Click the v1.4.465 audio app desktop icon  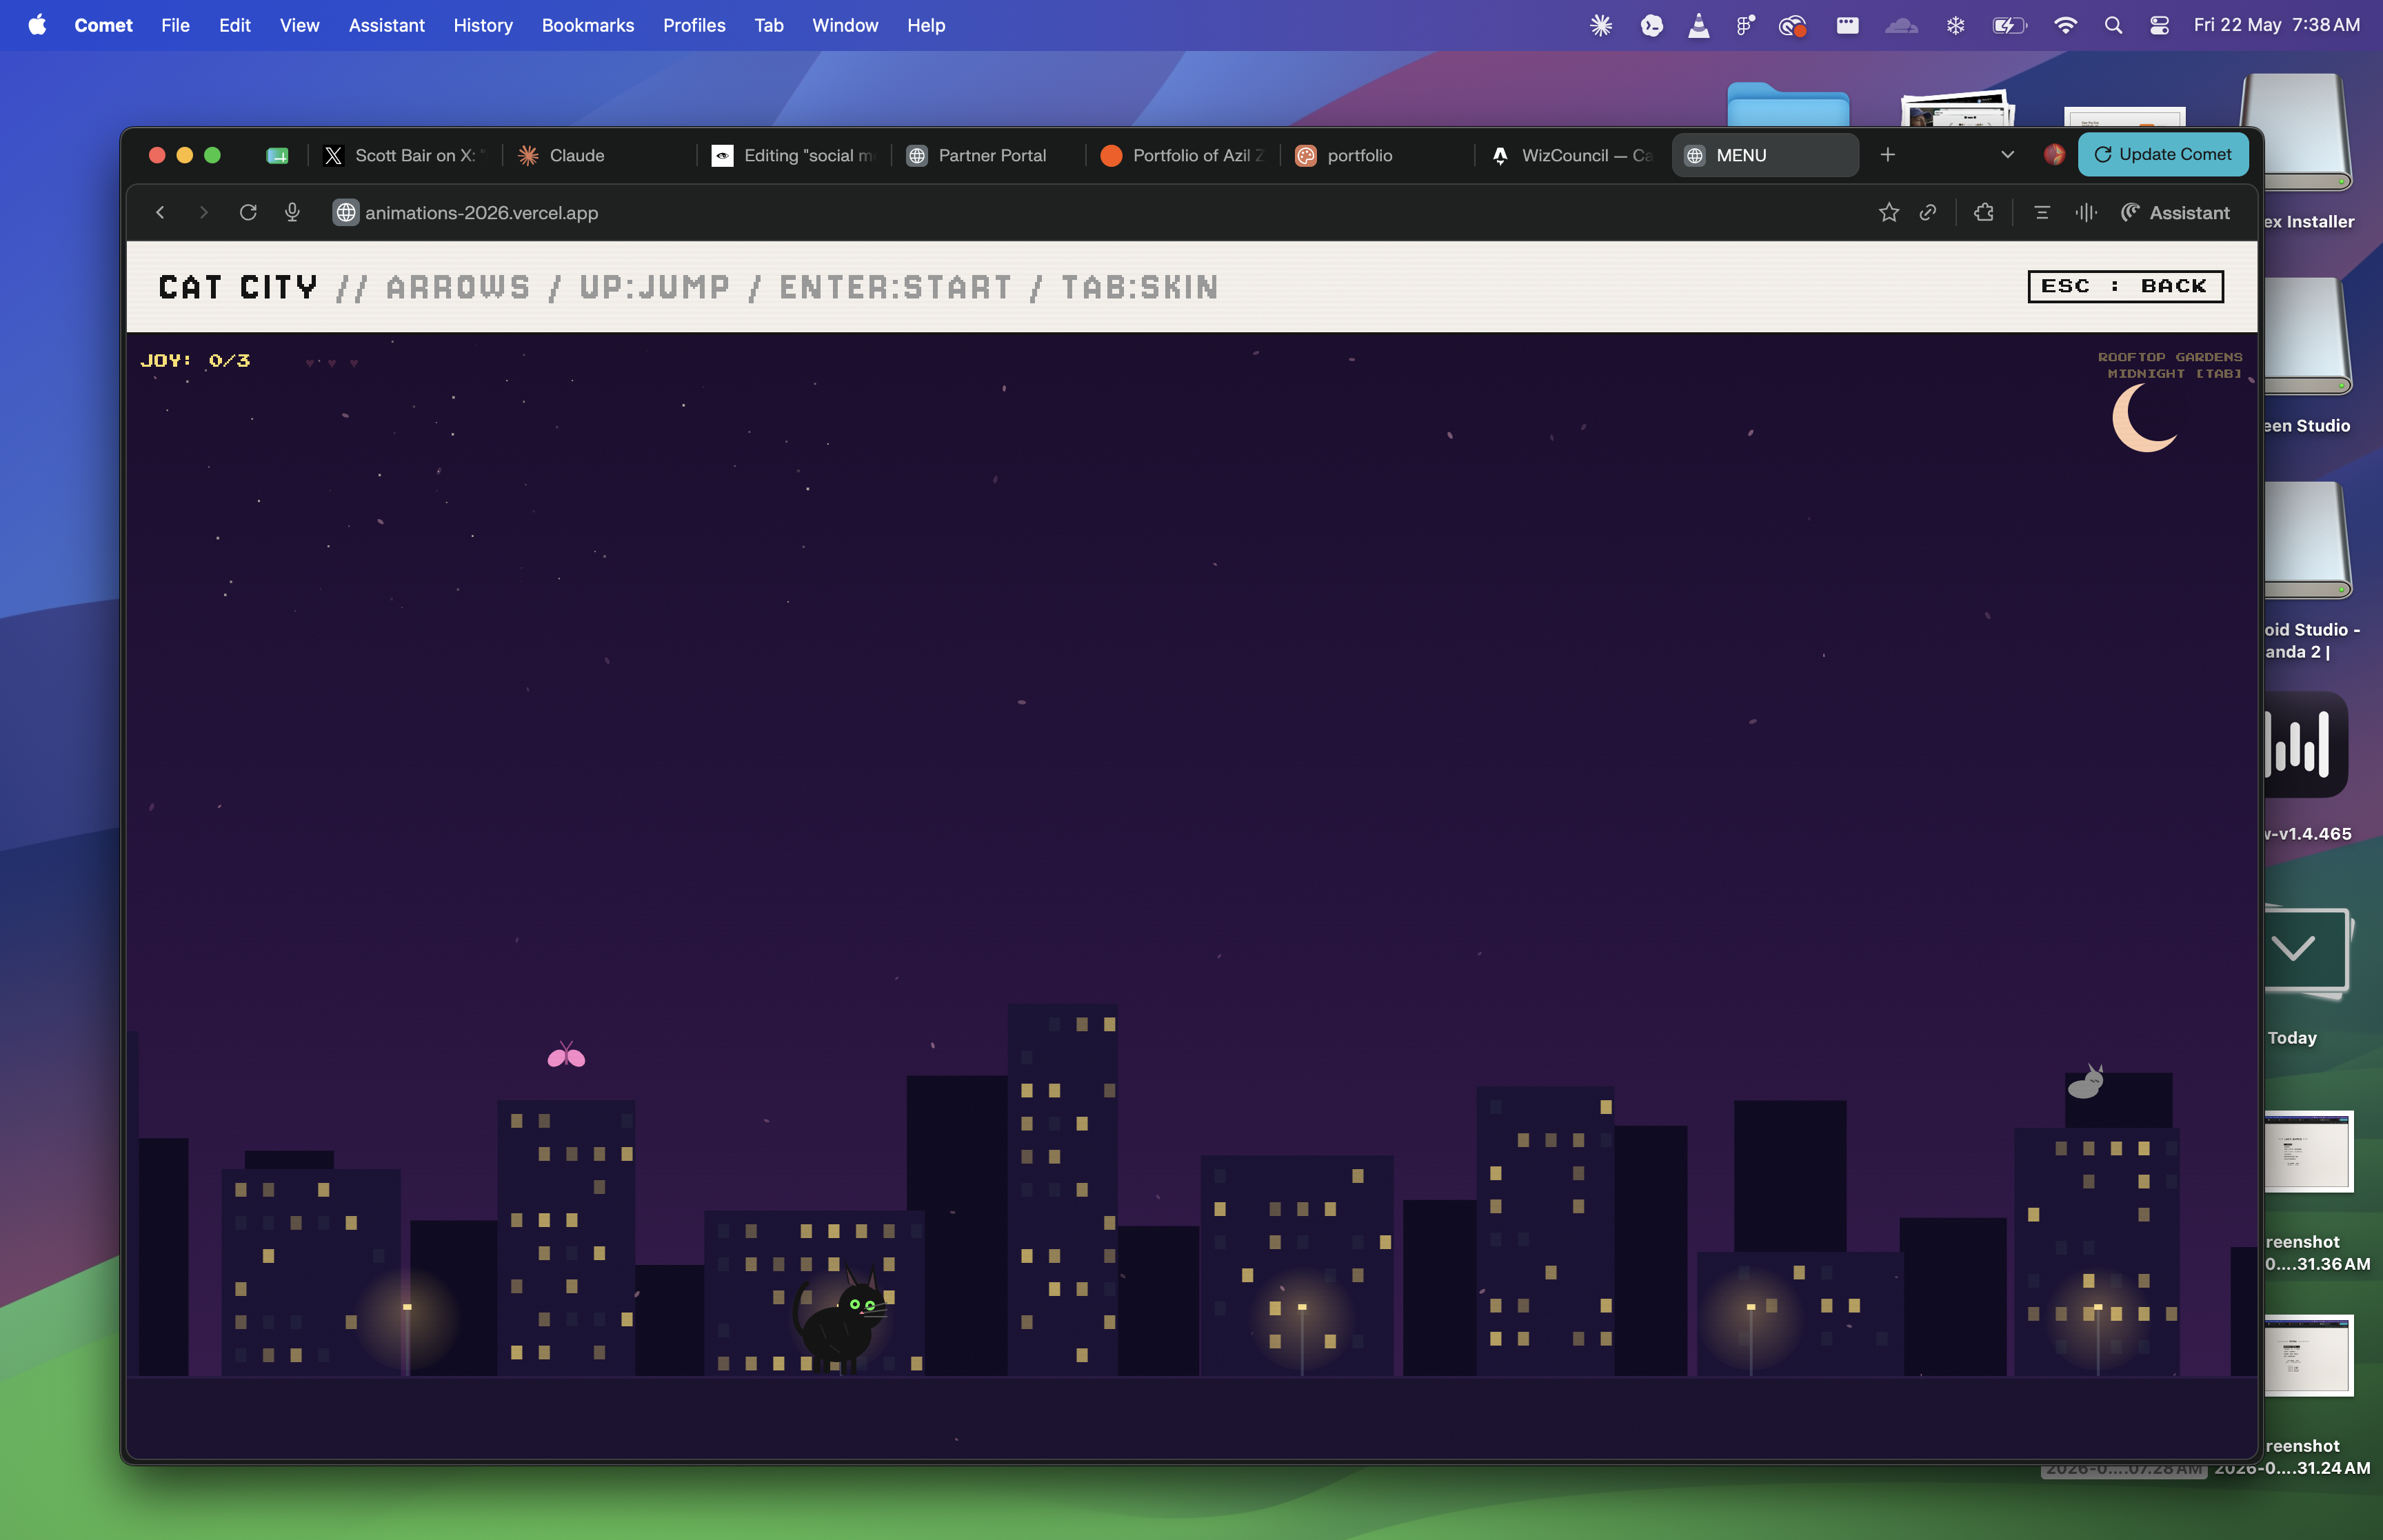[x=2305, y=745]
